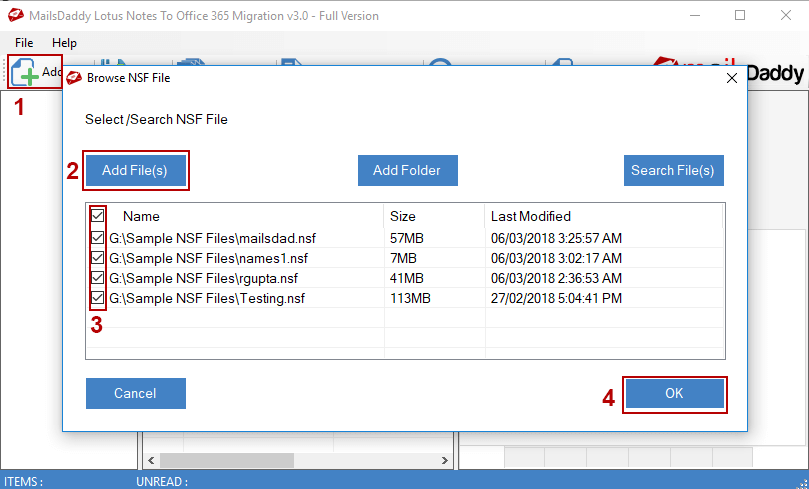The image size is (809, 489).
Task: Click Cancel in Browse NSF File dialog
Action: coord(136,394)
